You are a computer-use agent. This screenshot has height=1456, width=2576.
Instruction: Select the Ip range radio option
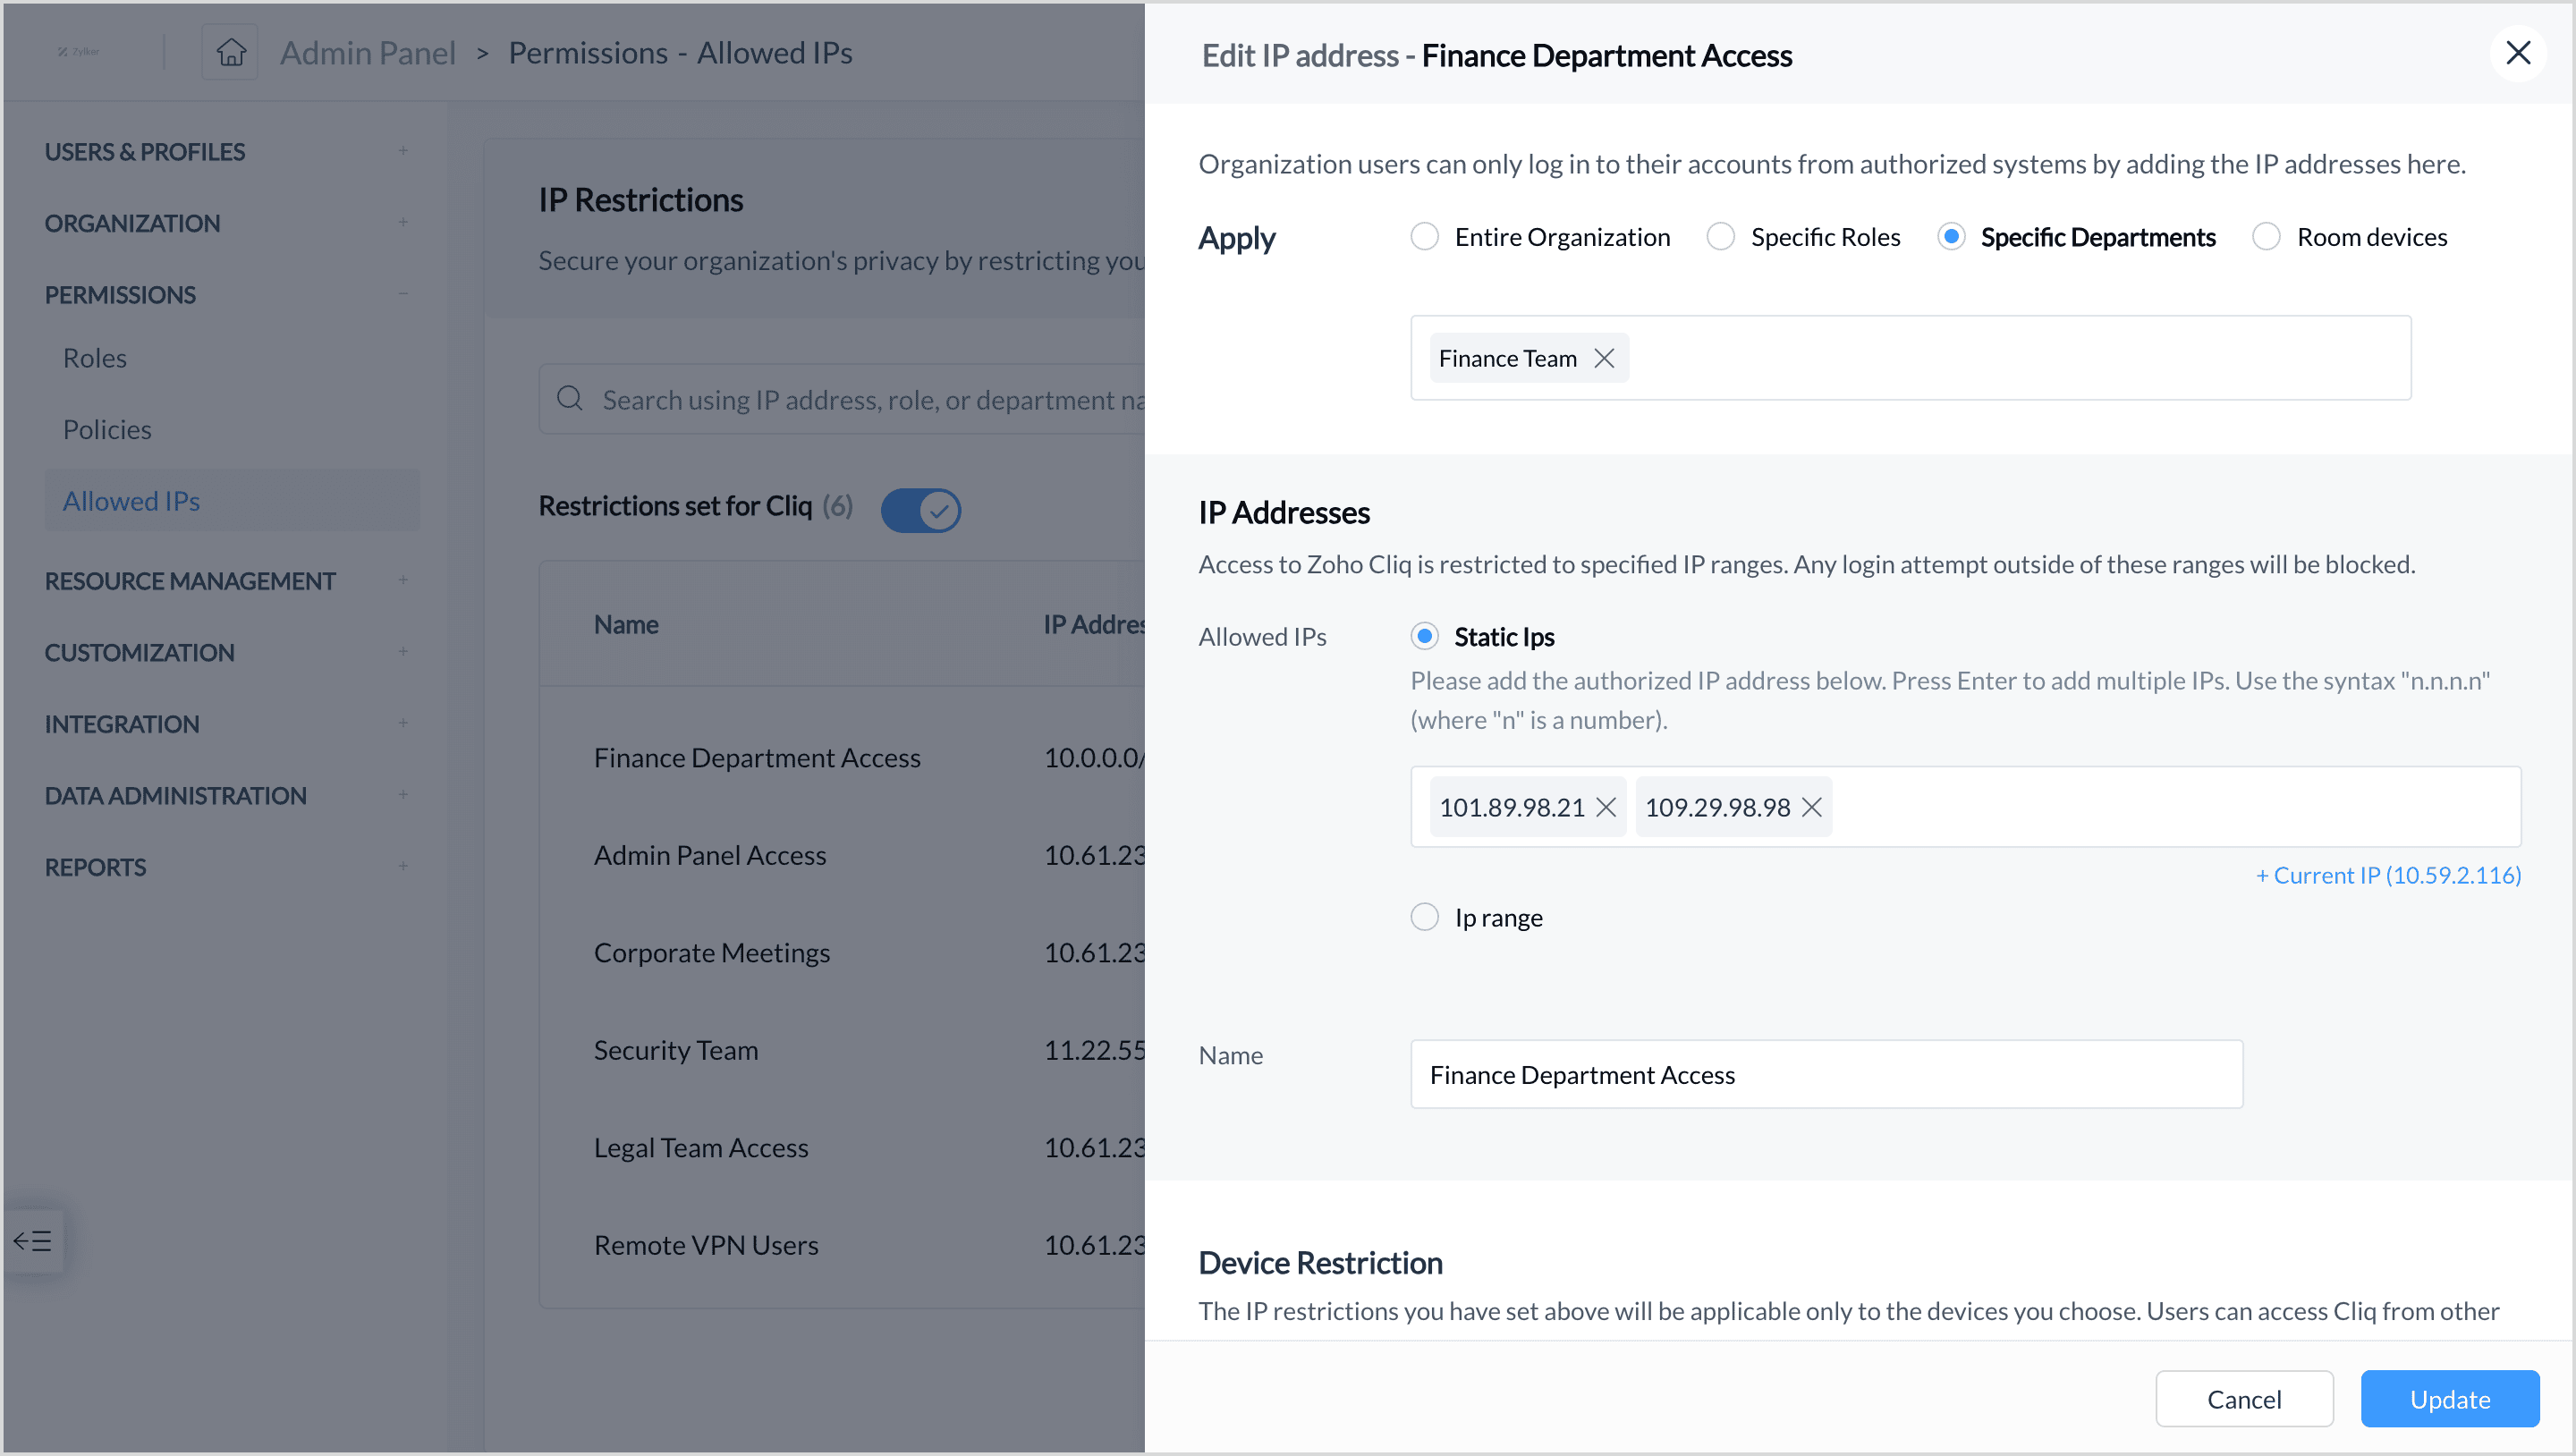(x=1424, y=917)
